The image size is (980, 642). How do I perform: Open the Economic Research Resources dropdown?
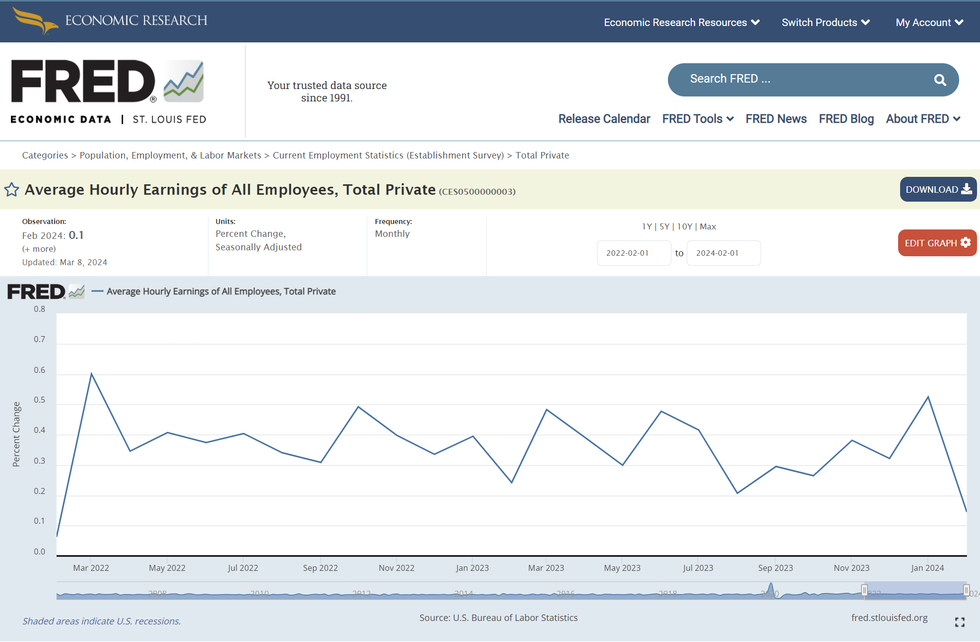pos(681,22)
